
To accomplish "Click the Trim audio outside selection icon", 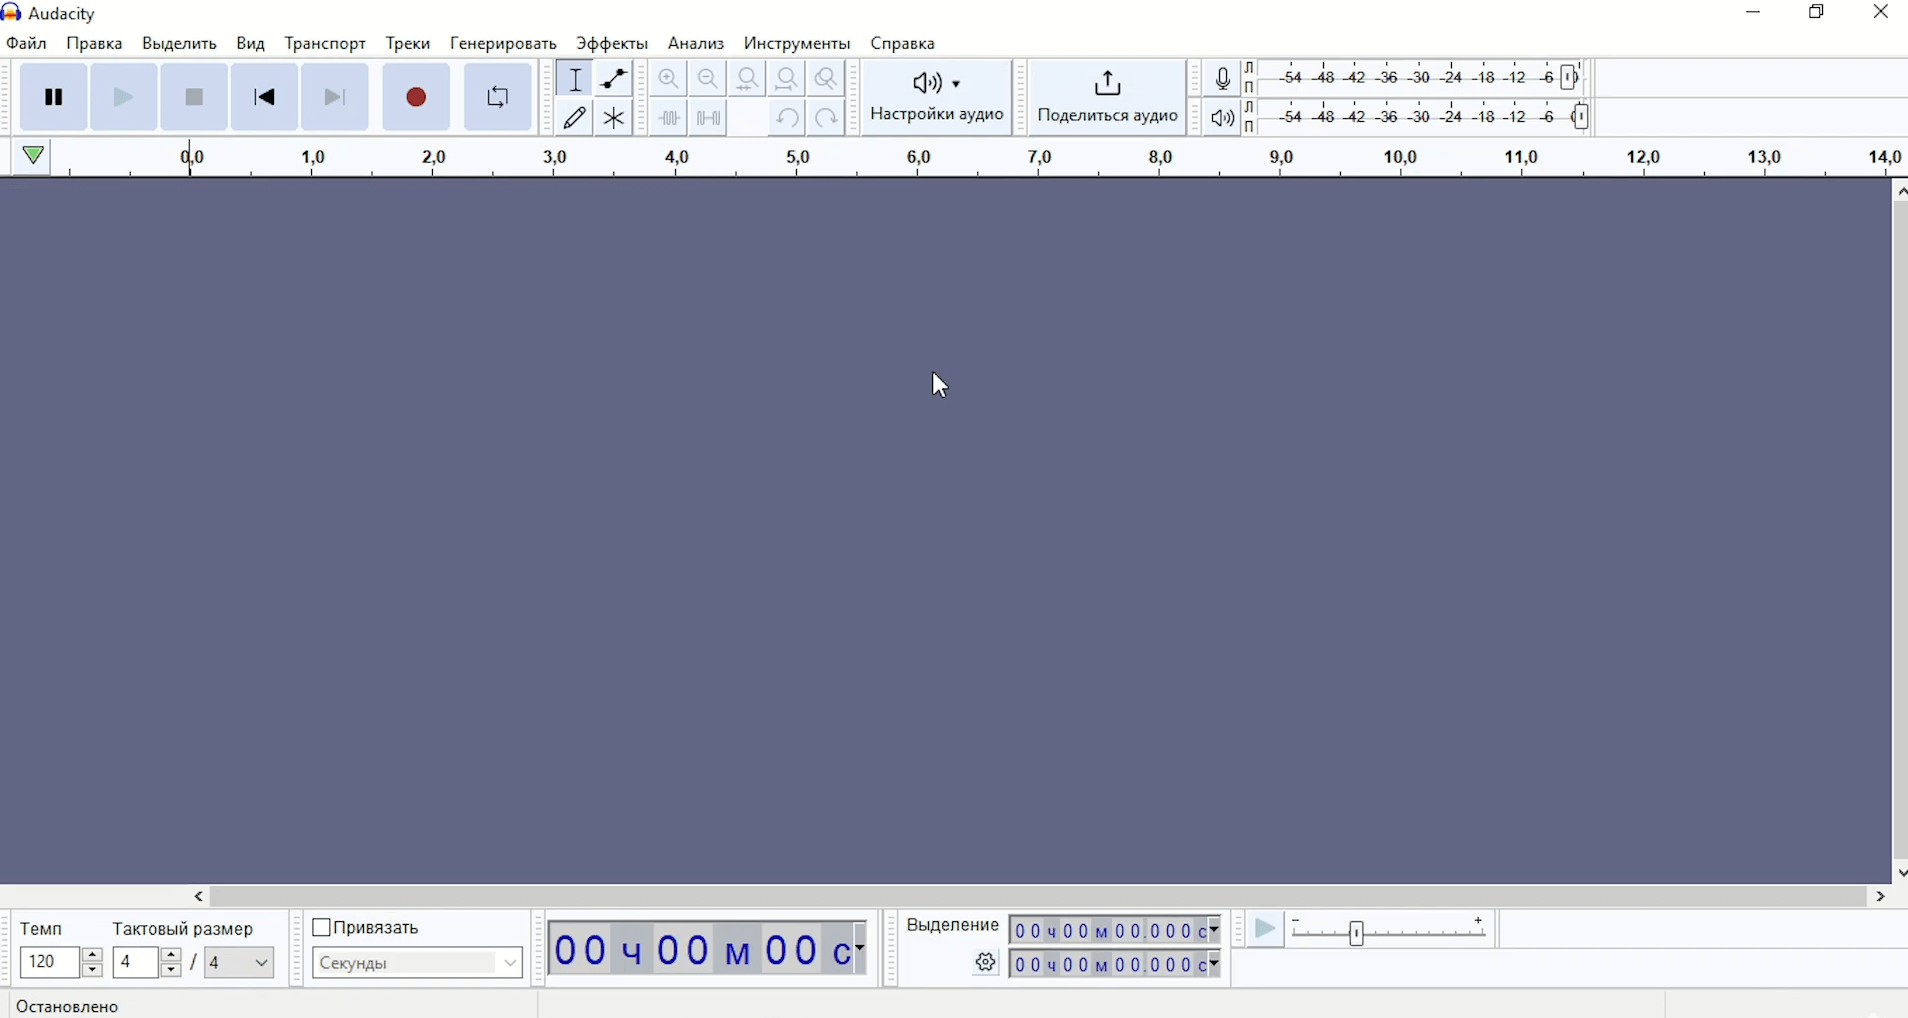I will [x=669, y=118].
